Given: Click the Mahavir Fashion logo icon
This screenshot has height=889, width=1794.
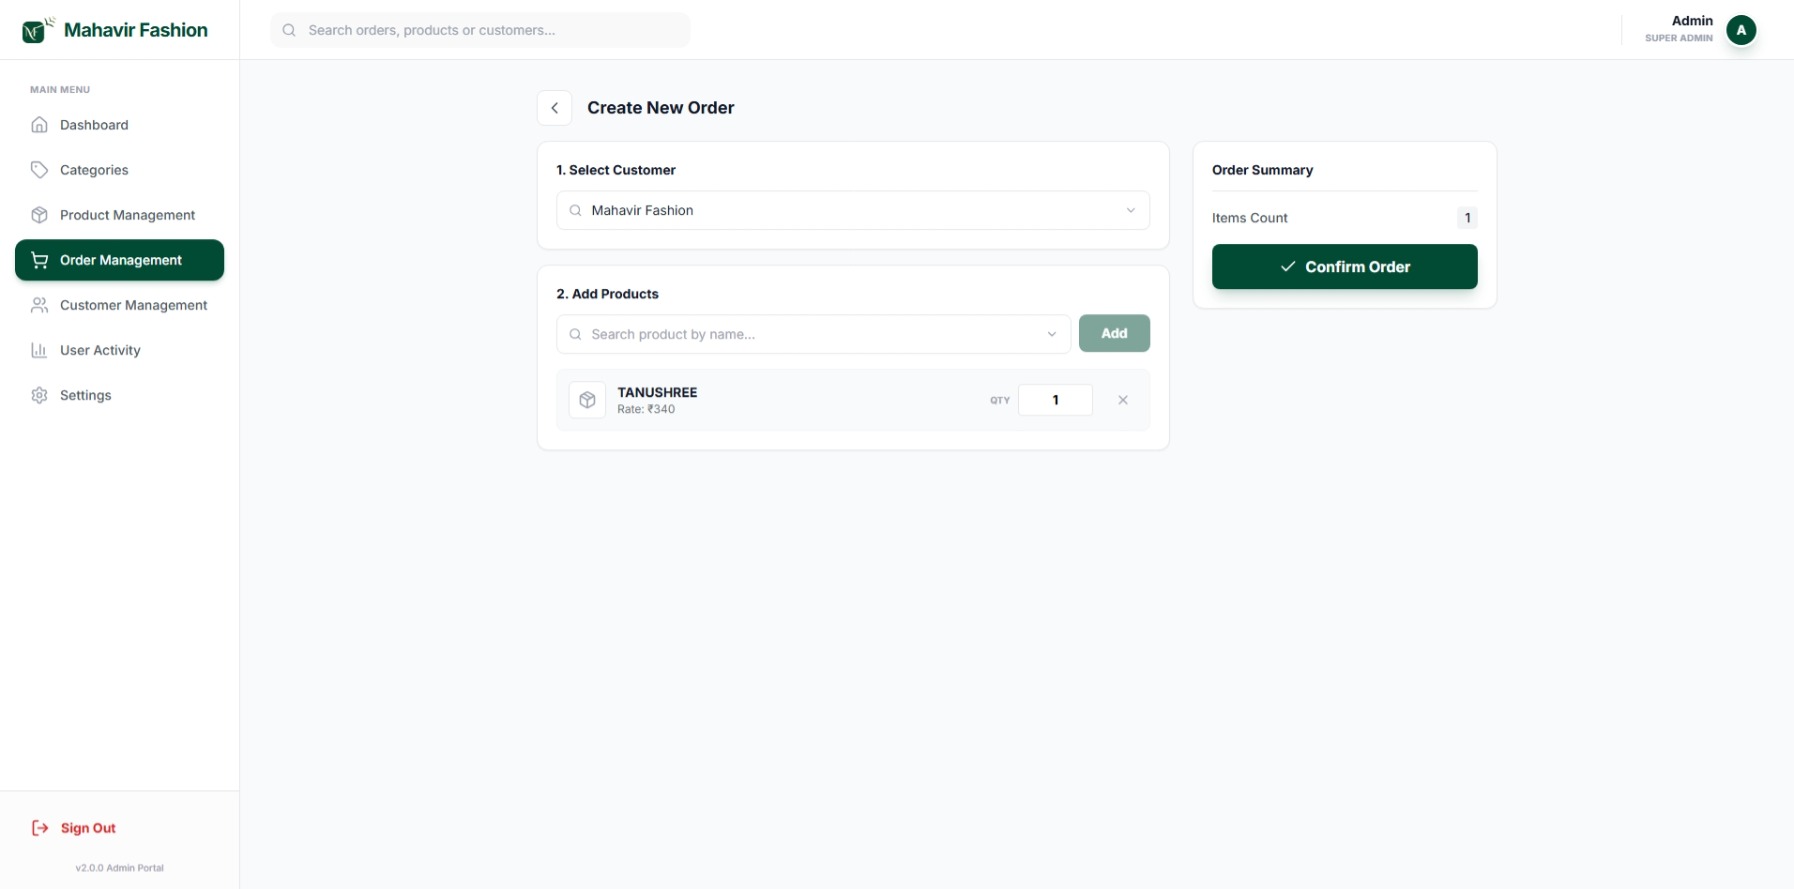Looking at the screenshot, I should click(x=36, y=30).
